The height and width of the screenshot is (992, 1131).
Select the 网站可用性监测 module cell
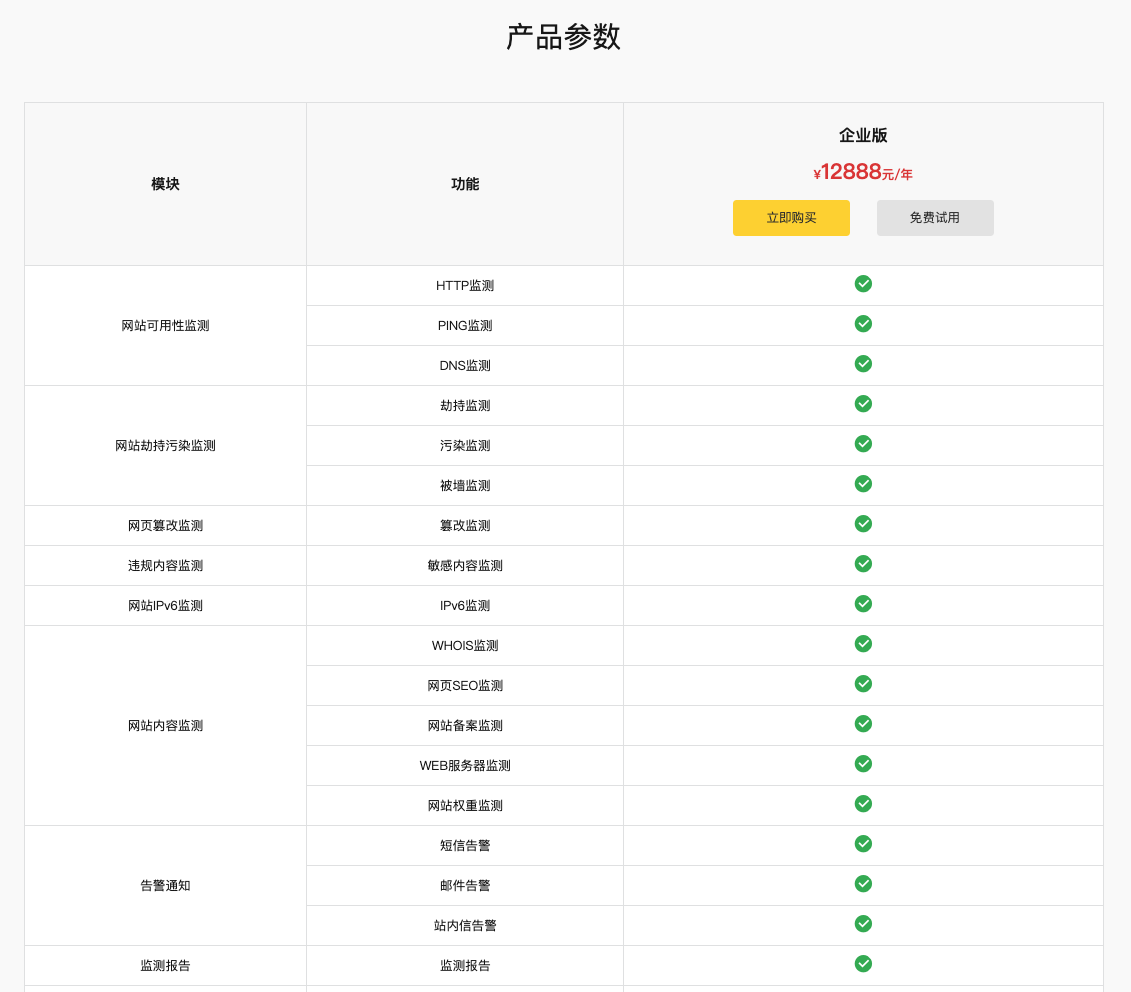coord(165,326)
